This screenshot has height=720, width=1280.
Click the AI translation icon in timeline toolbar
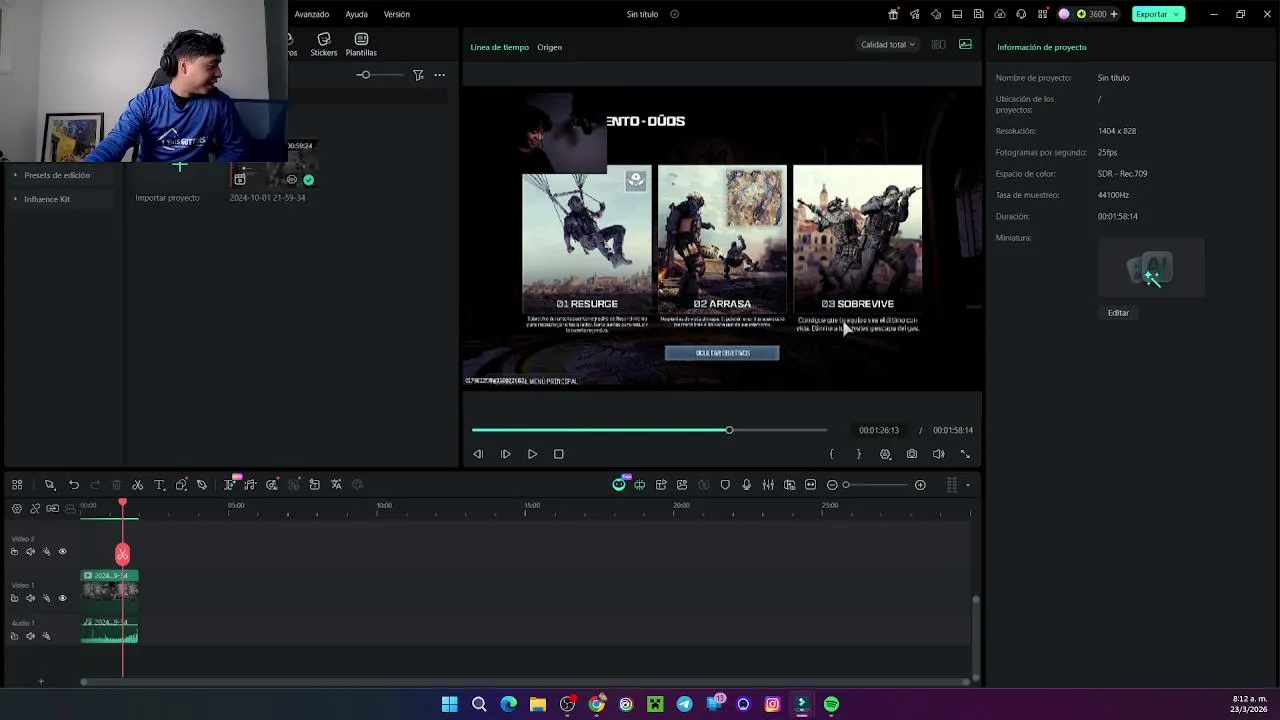click(x=336, y=485)
